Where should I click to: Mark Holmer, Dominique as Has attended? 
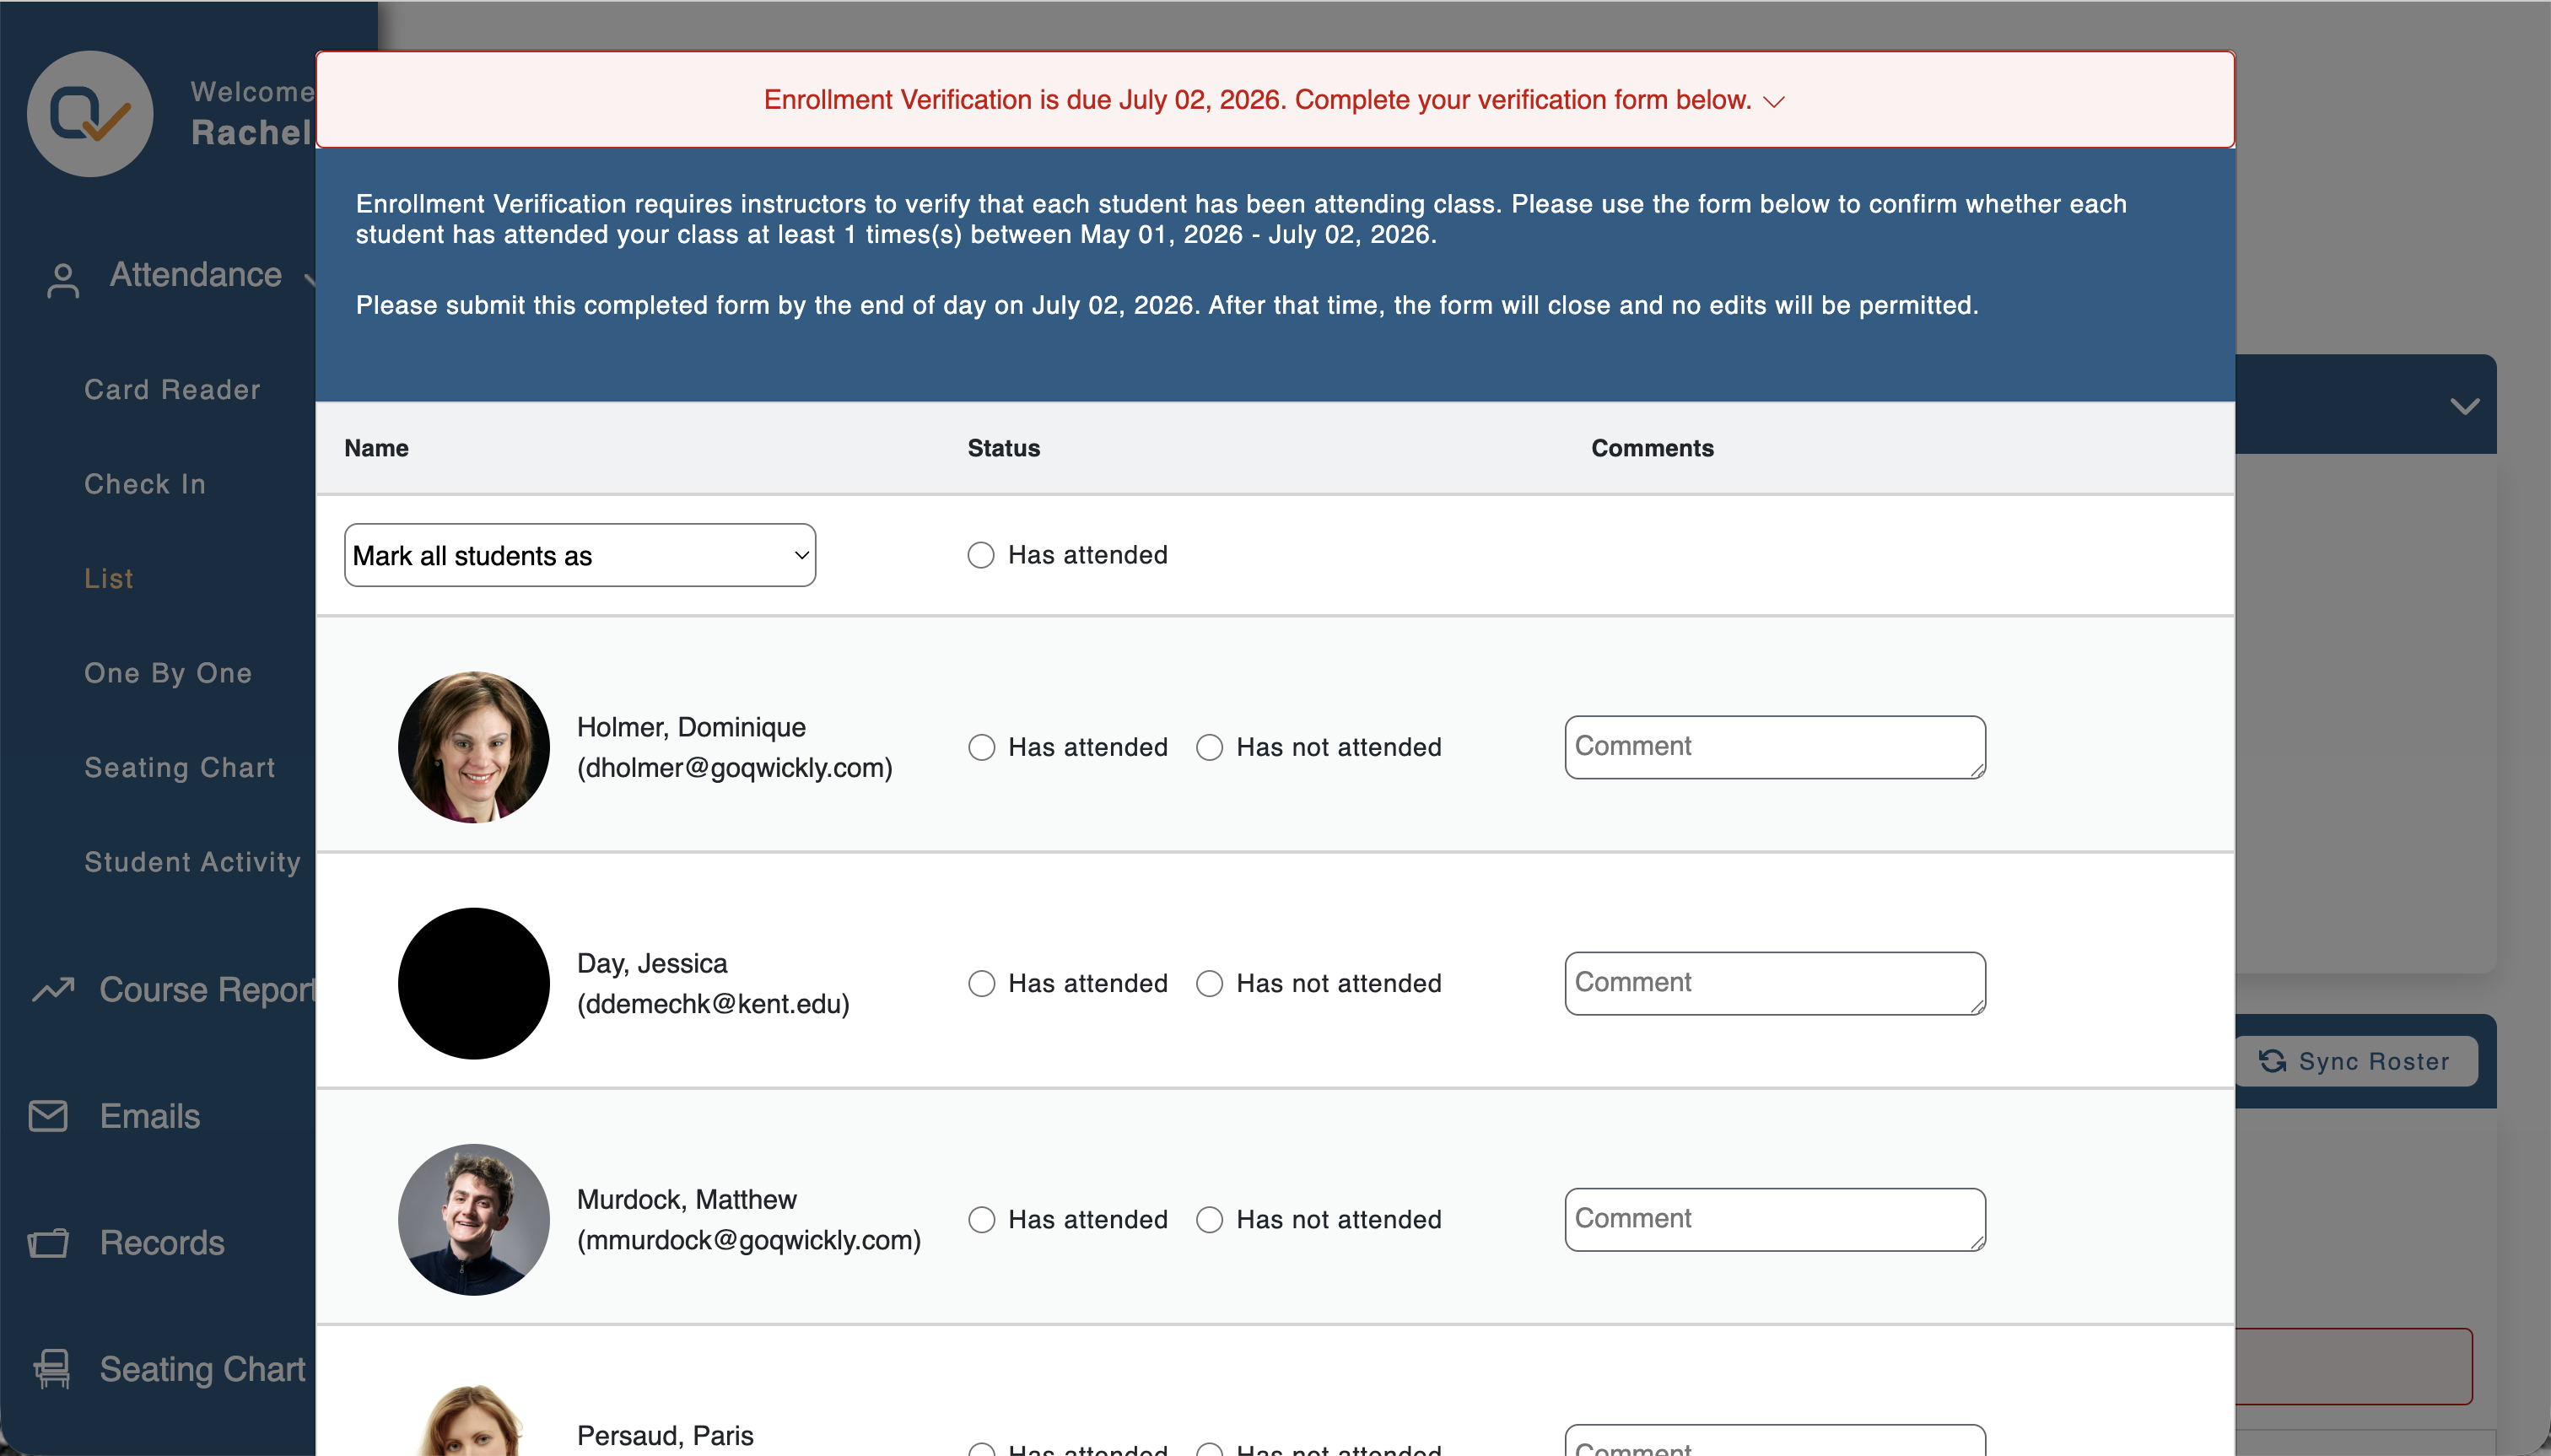pos(982,747)
